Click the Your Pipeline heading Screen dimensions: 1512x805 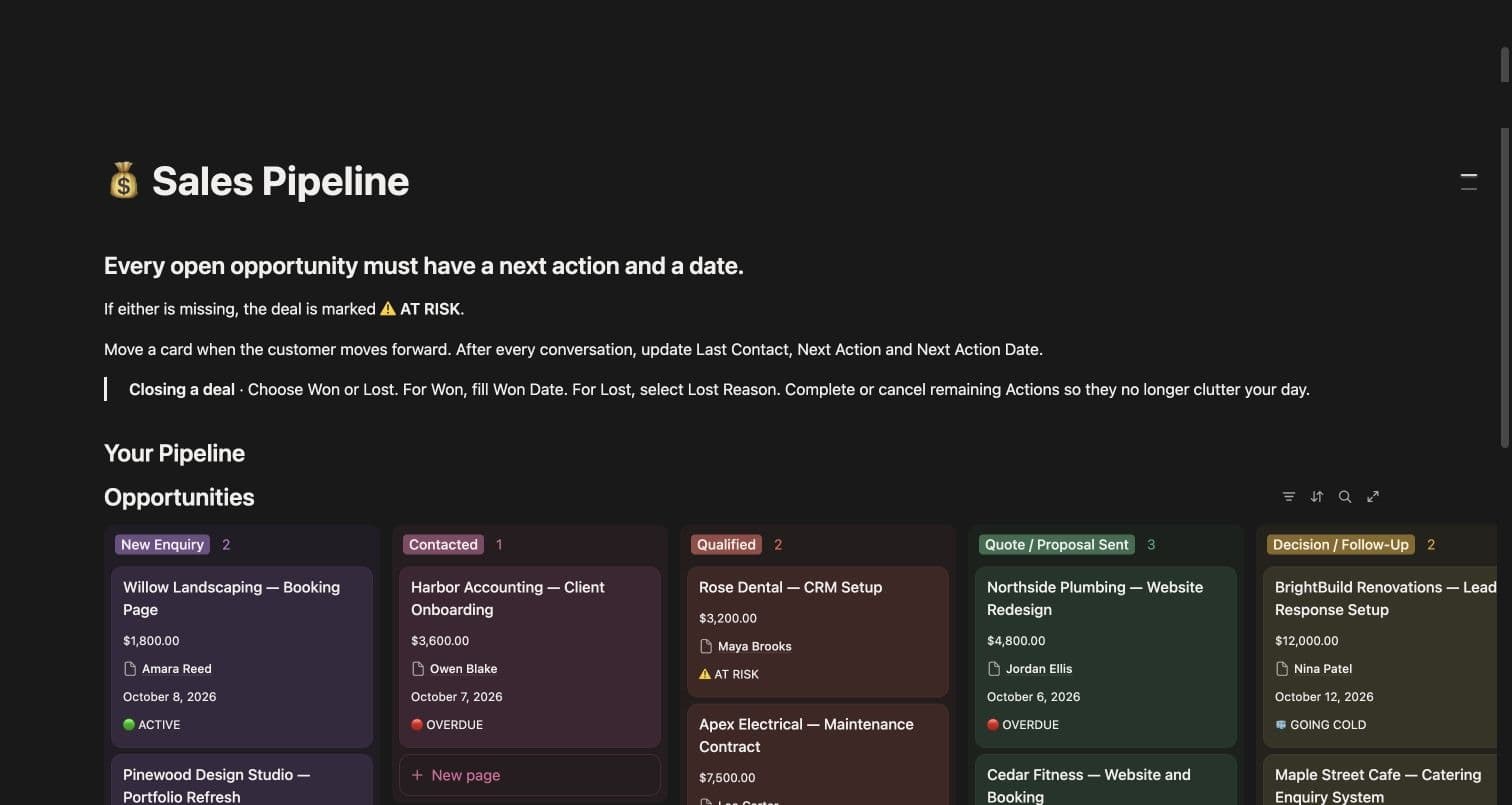[x=174, y=453]
